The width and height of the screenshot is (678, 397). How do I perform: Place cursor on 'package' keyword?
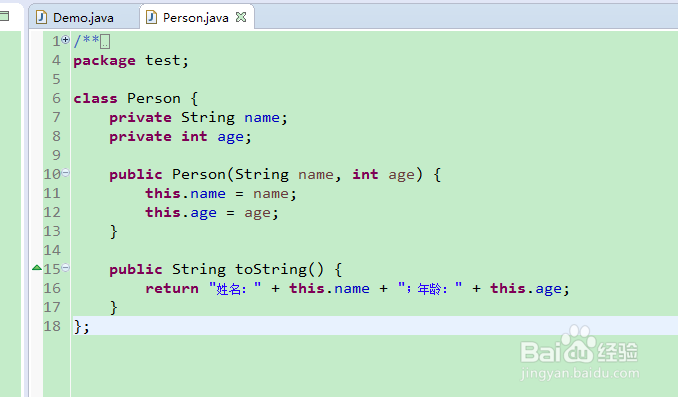coord(104,61)
